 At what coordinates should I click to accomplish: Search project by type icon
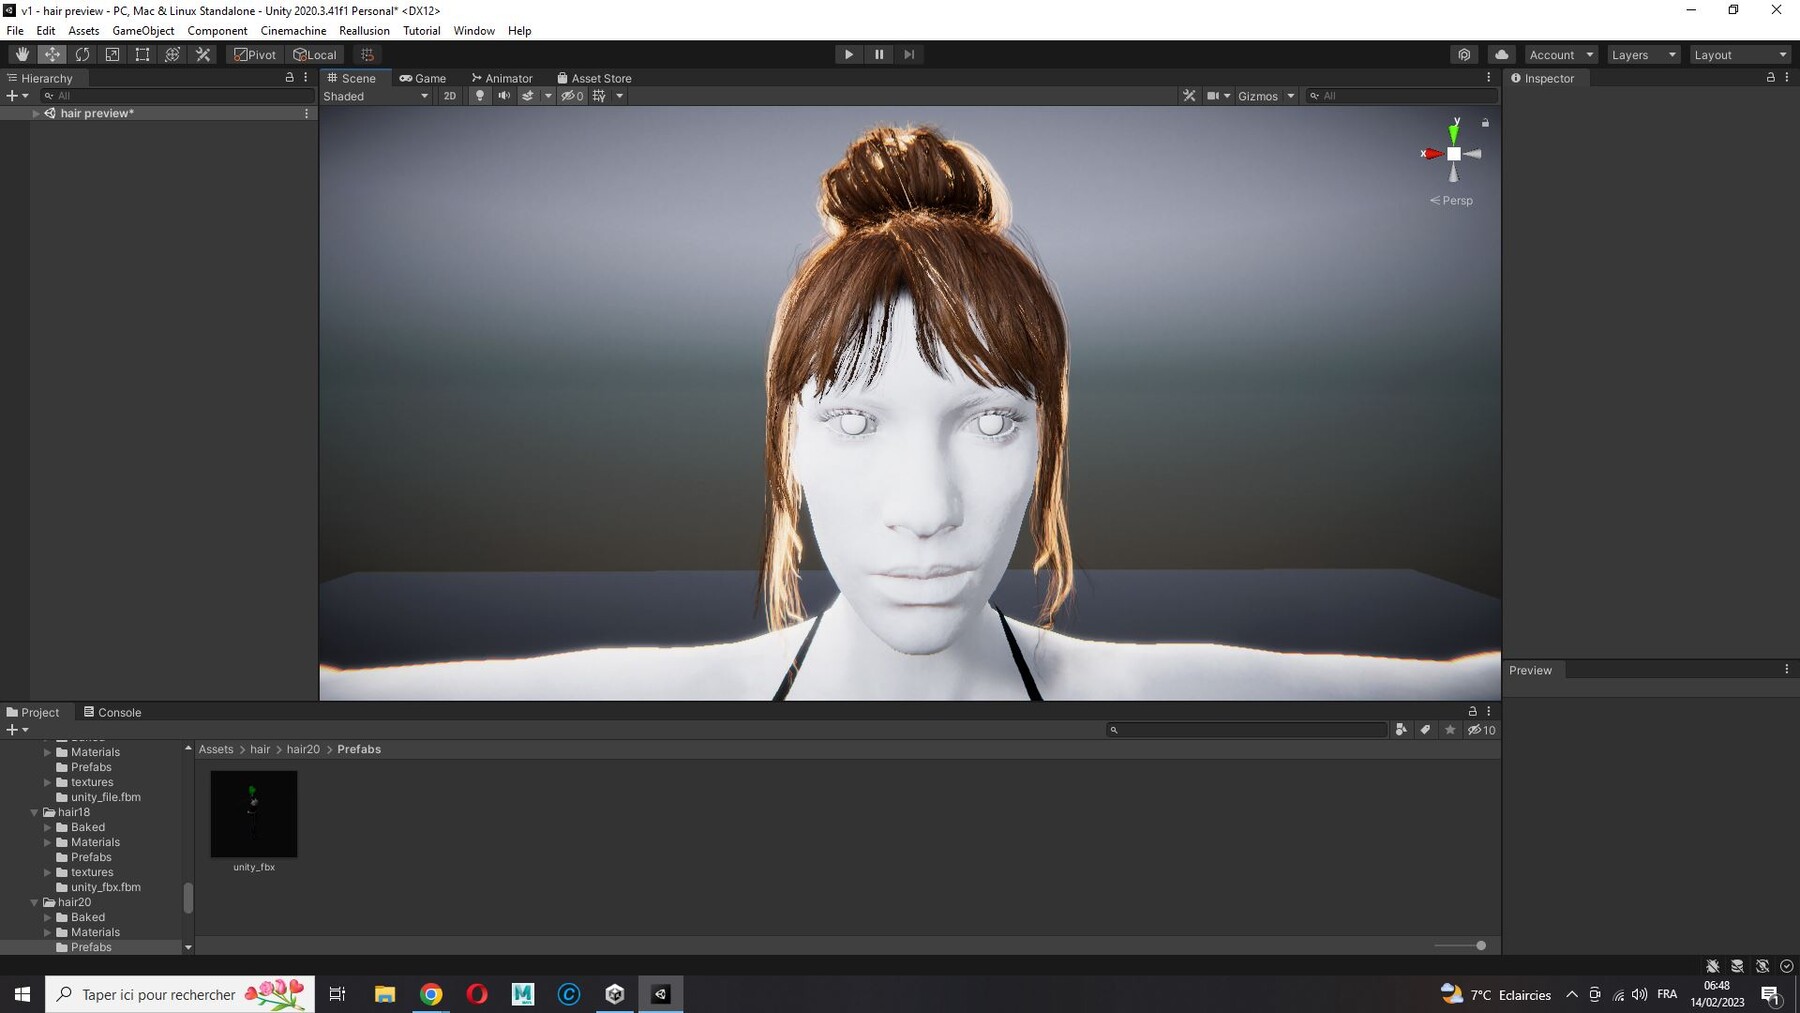(1401, 730)
